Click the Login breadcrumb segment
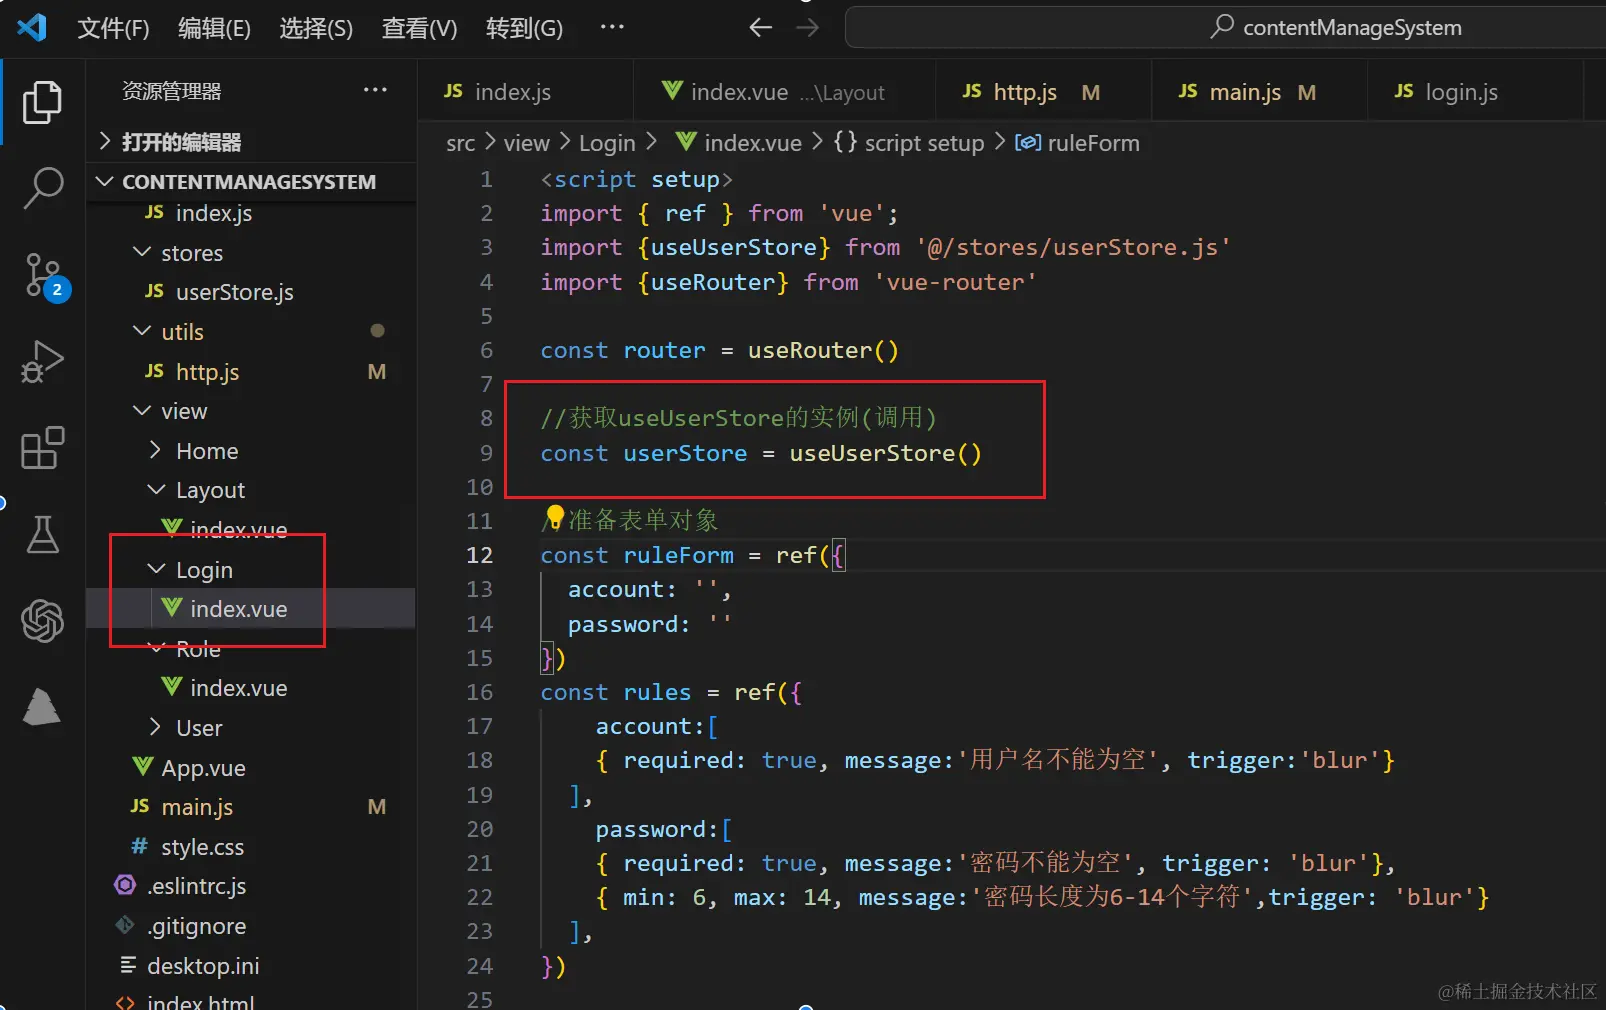 click(607, 143)
